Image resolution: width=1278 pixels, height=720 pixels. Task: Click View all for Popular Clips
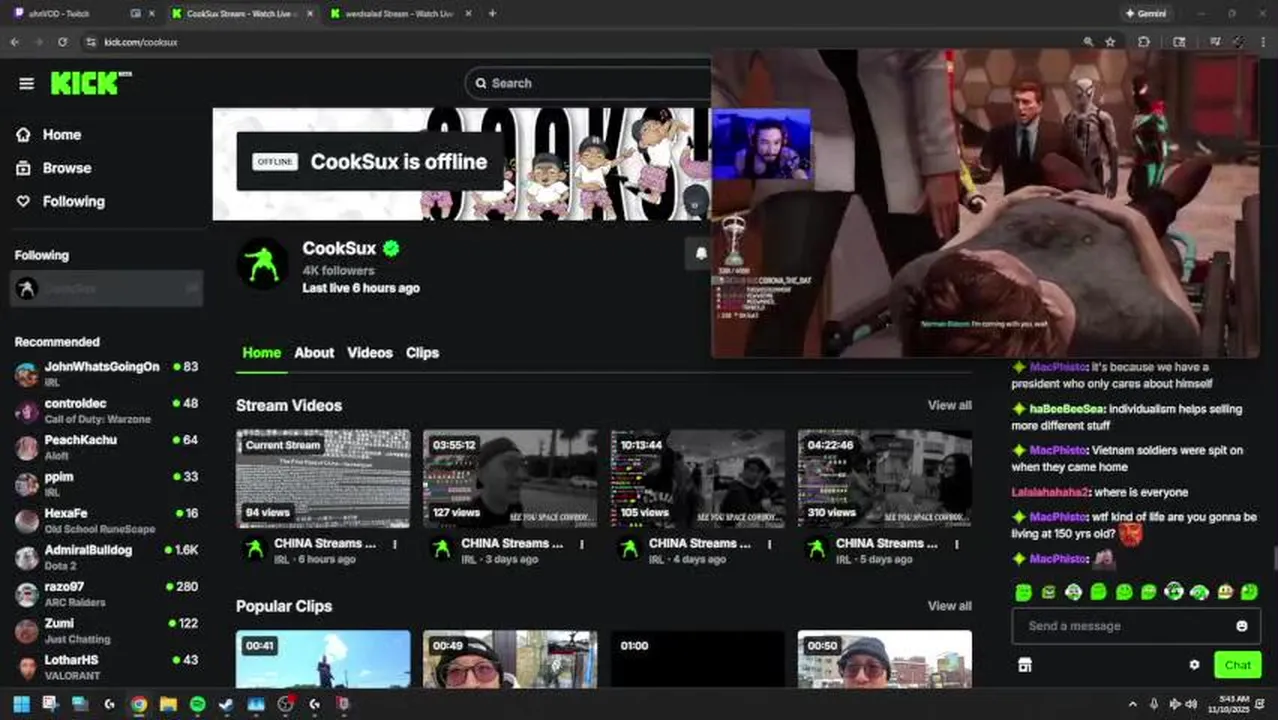click(x=949, y=606)
